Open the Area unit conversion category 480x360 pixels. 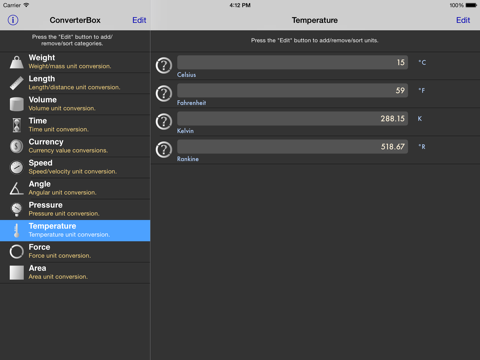point(75,272)
